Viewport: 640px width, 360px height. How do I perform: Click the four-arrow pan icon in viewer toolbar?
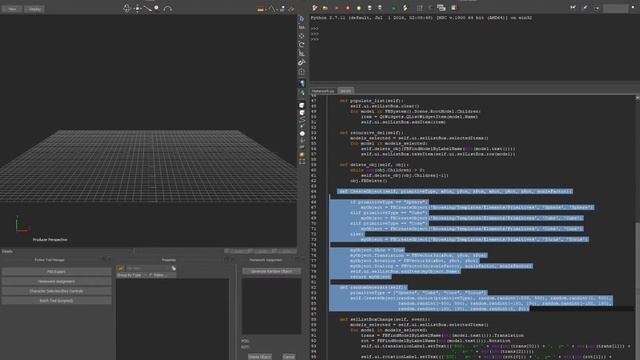point(138,9)
